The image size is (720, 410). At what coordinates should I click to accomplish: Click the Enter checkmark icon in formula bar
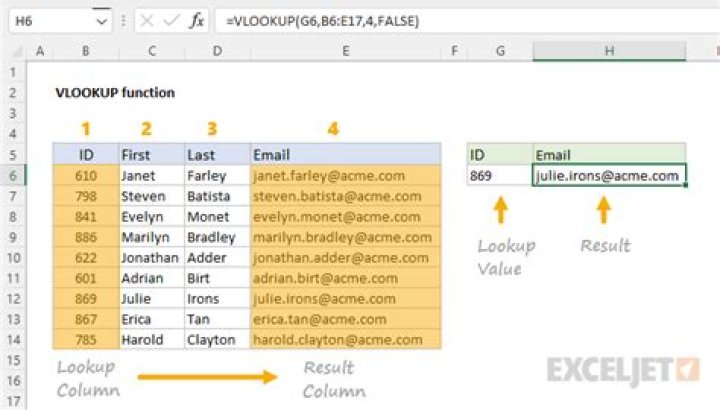tap(171, 21)
